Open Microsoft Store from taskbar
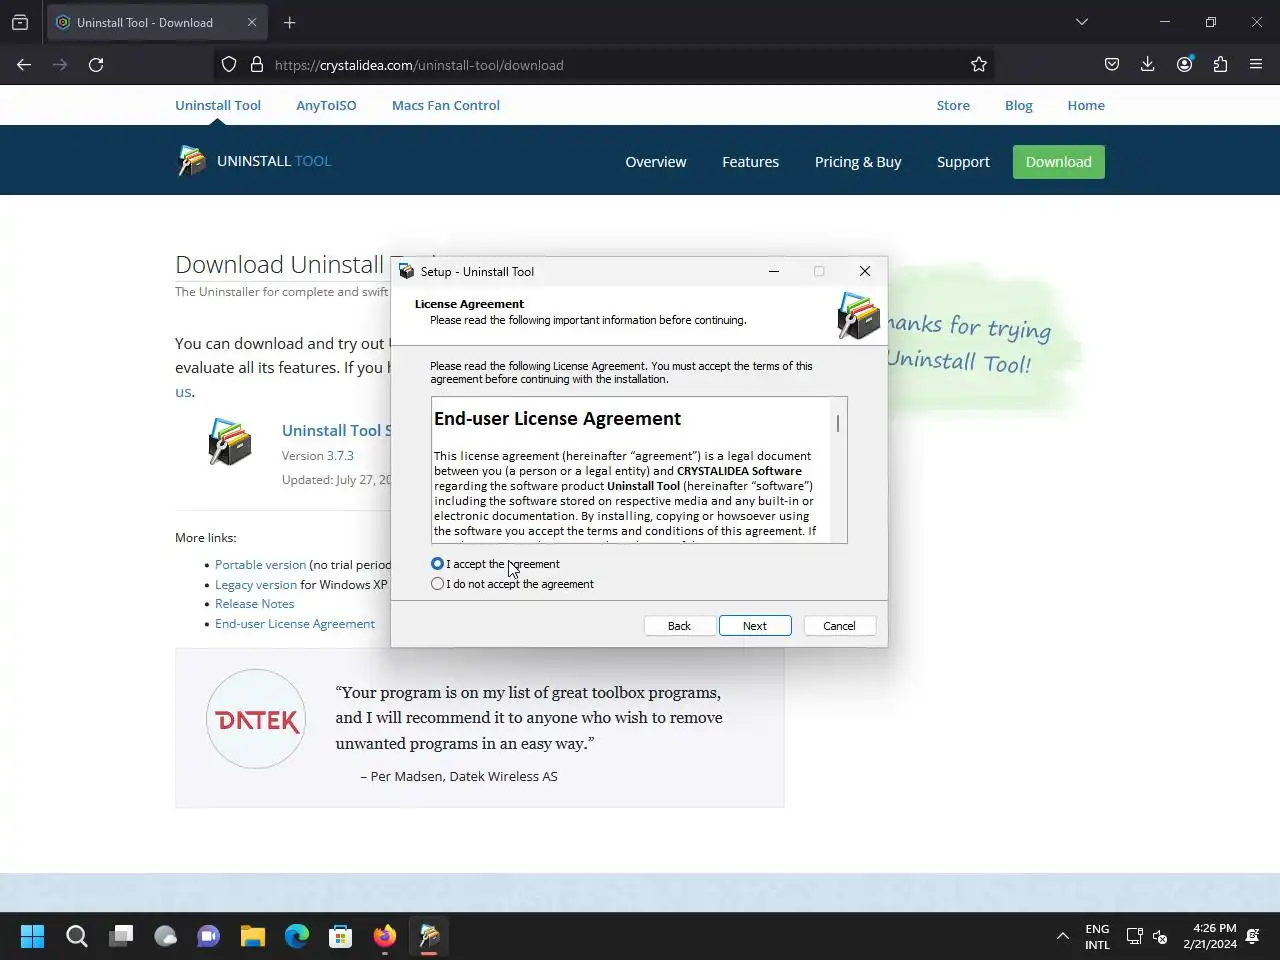The height and width of the screenshot is (960, 1280). (341, 936)
